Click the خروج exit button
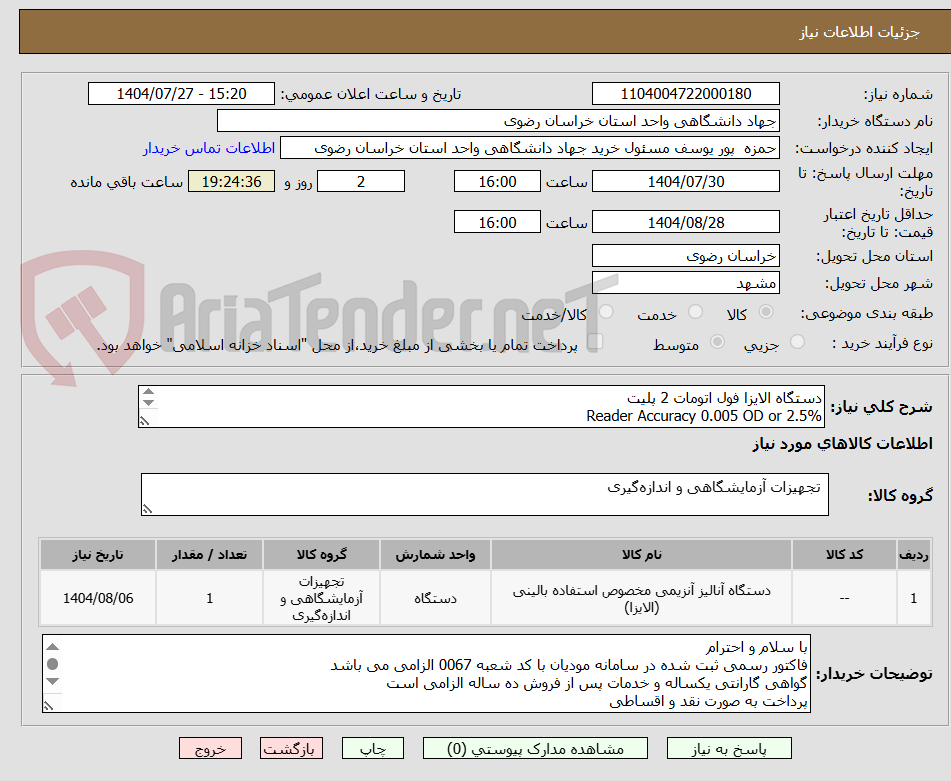The image size is (951, 781). (210, 748)
